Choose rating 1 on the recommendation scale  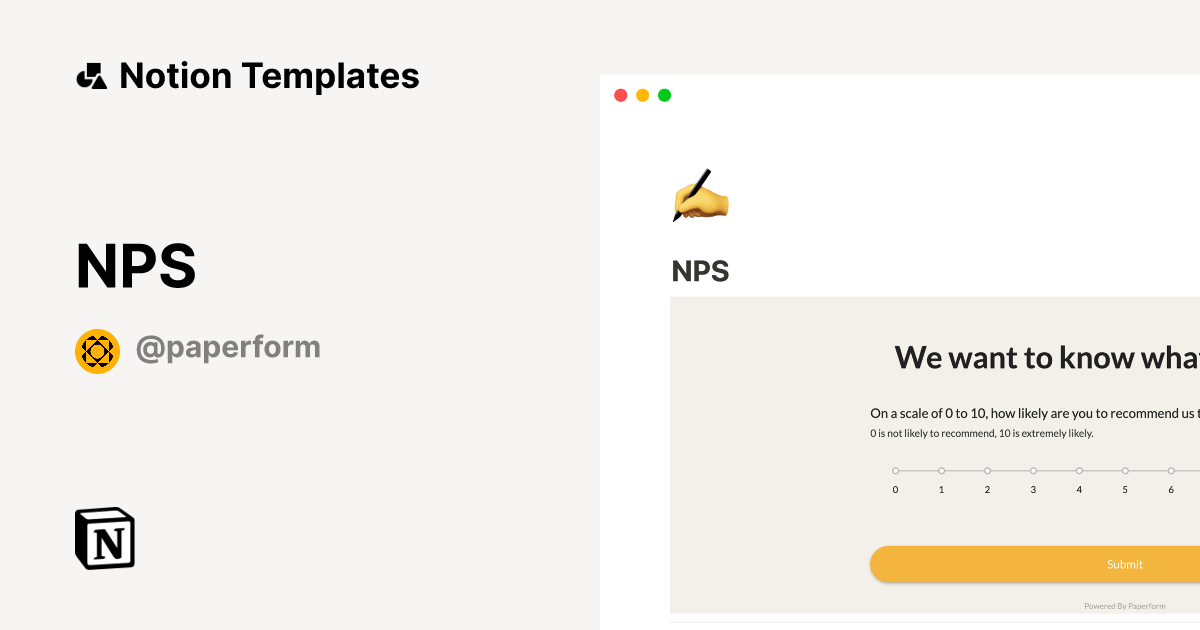(x=941, y=470)
